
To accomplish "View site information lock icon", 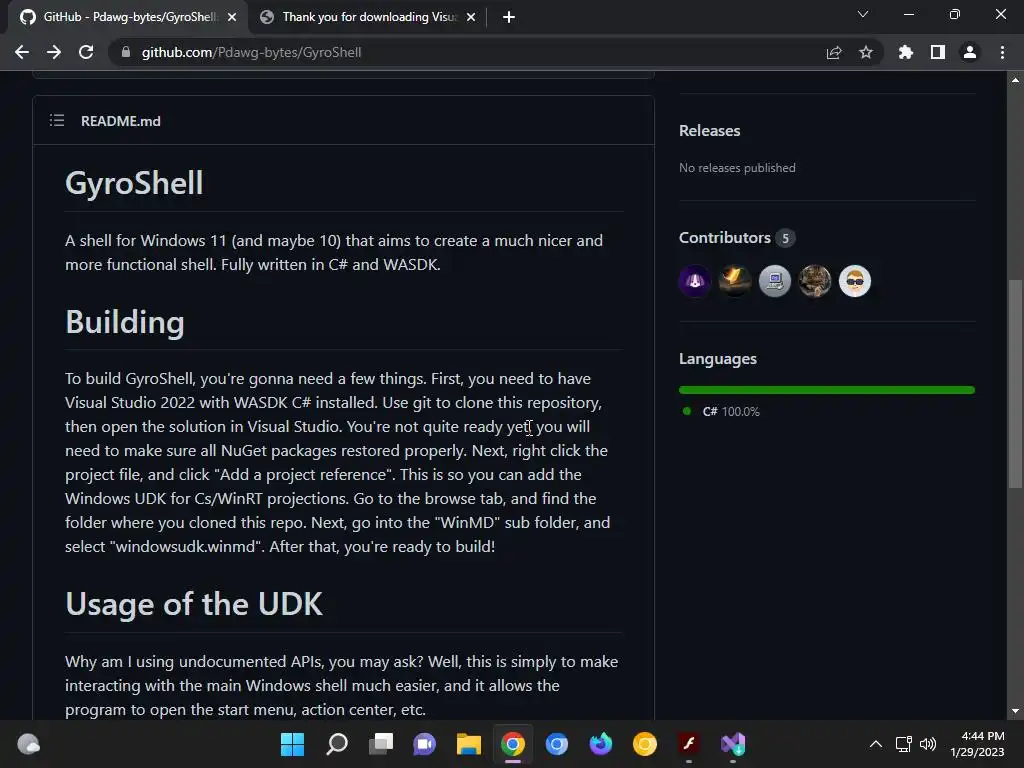I will 126,52.
